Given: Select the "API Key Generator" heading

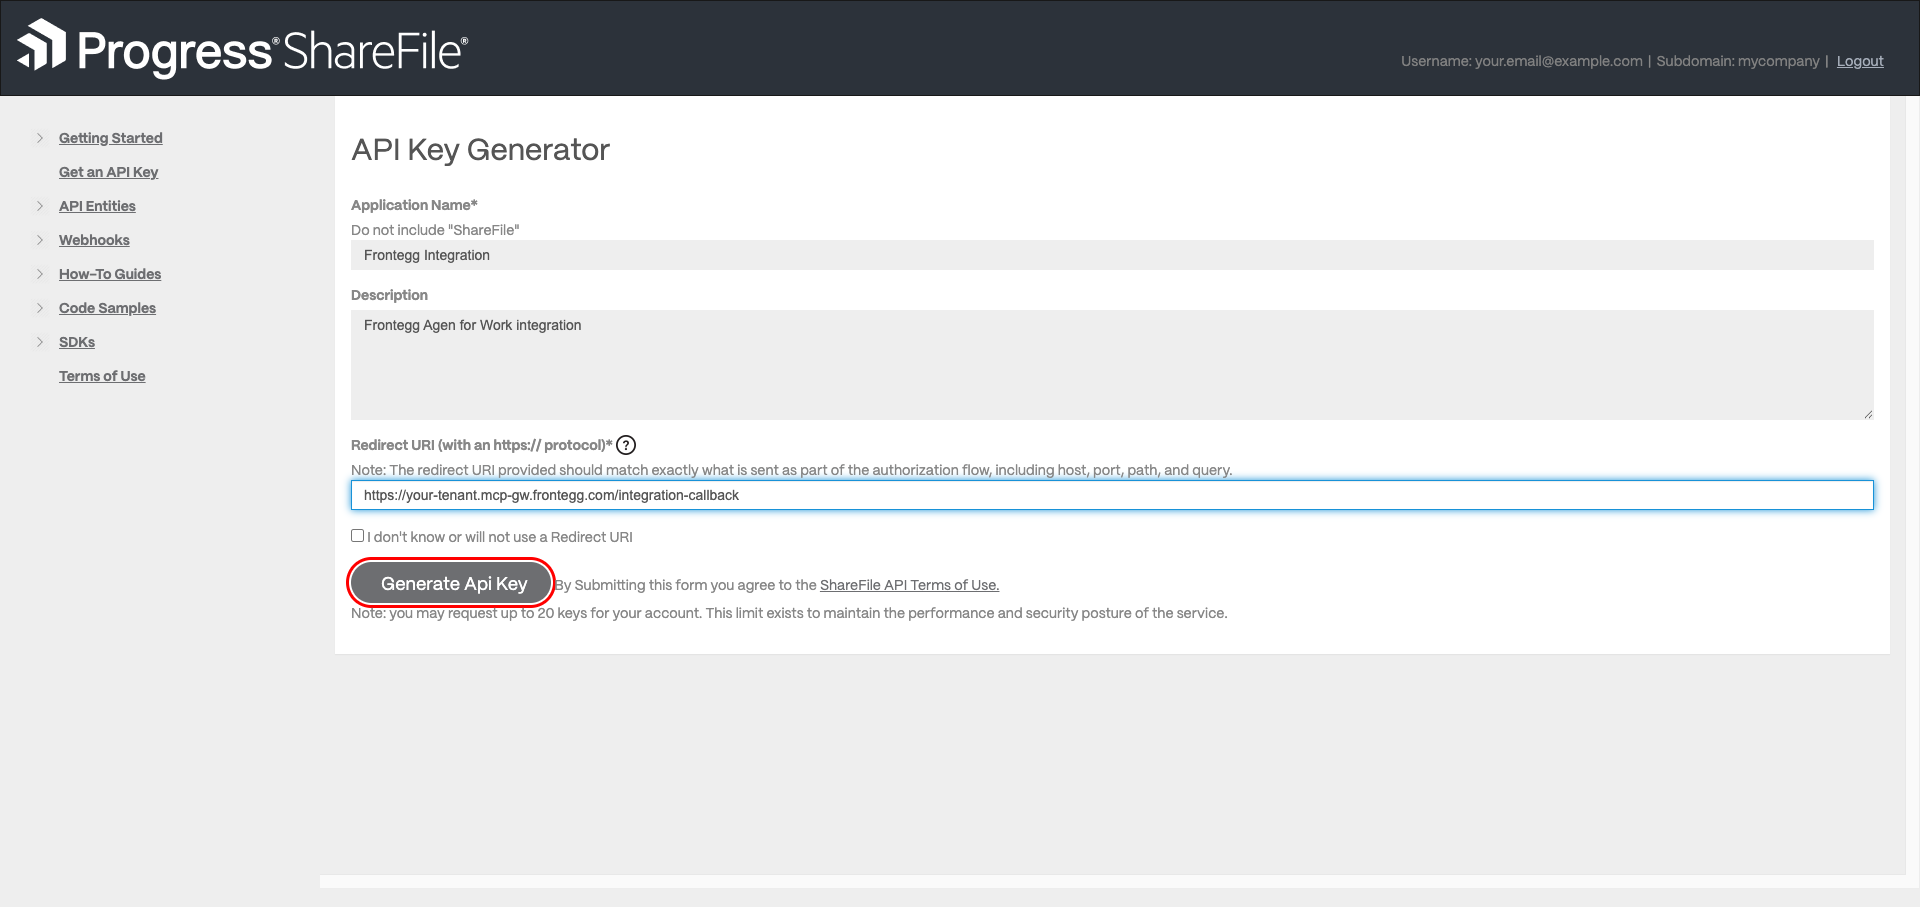Looking at the screenshot, I should [480, 150].
